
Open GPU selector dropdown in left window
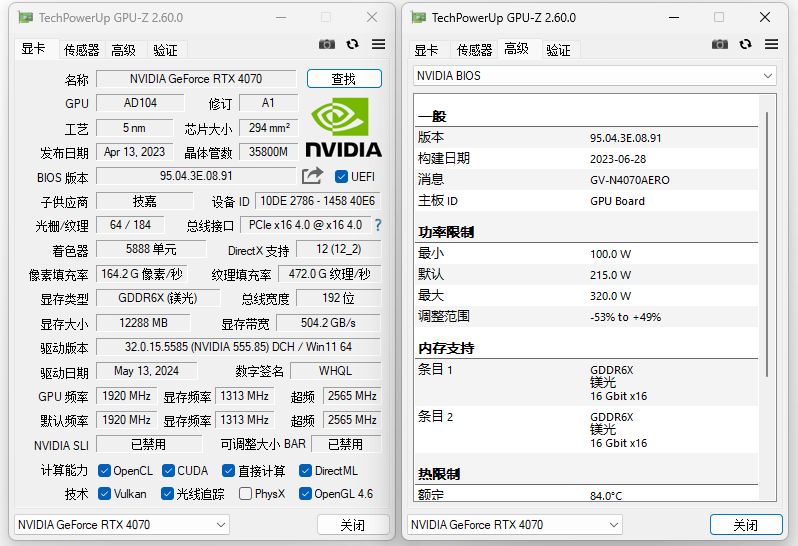tap(122, 524)
